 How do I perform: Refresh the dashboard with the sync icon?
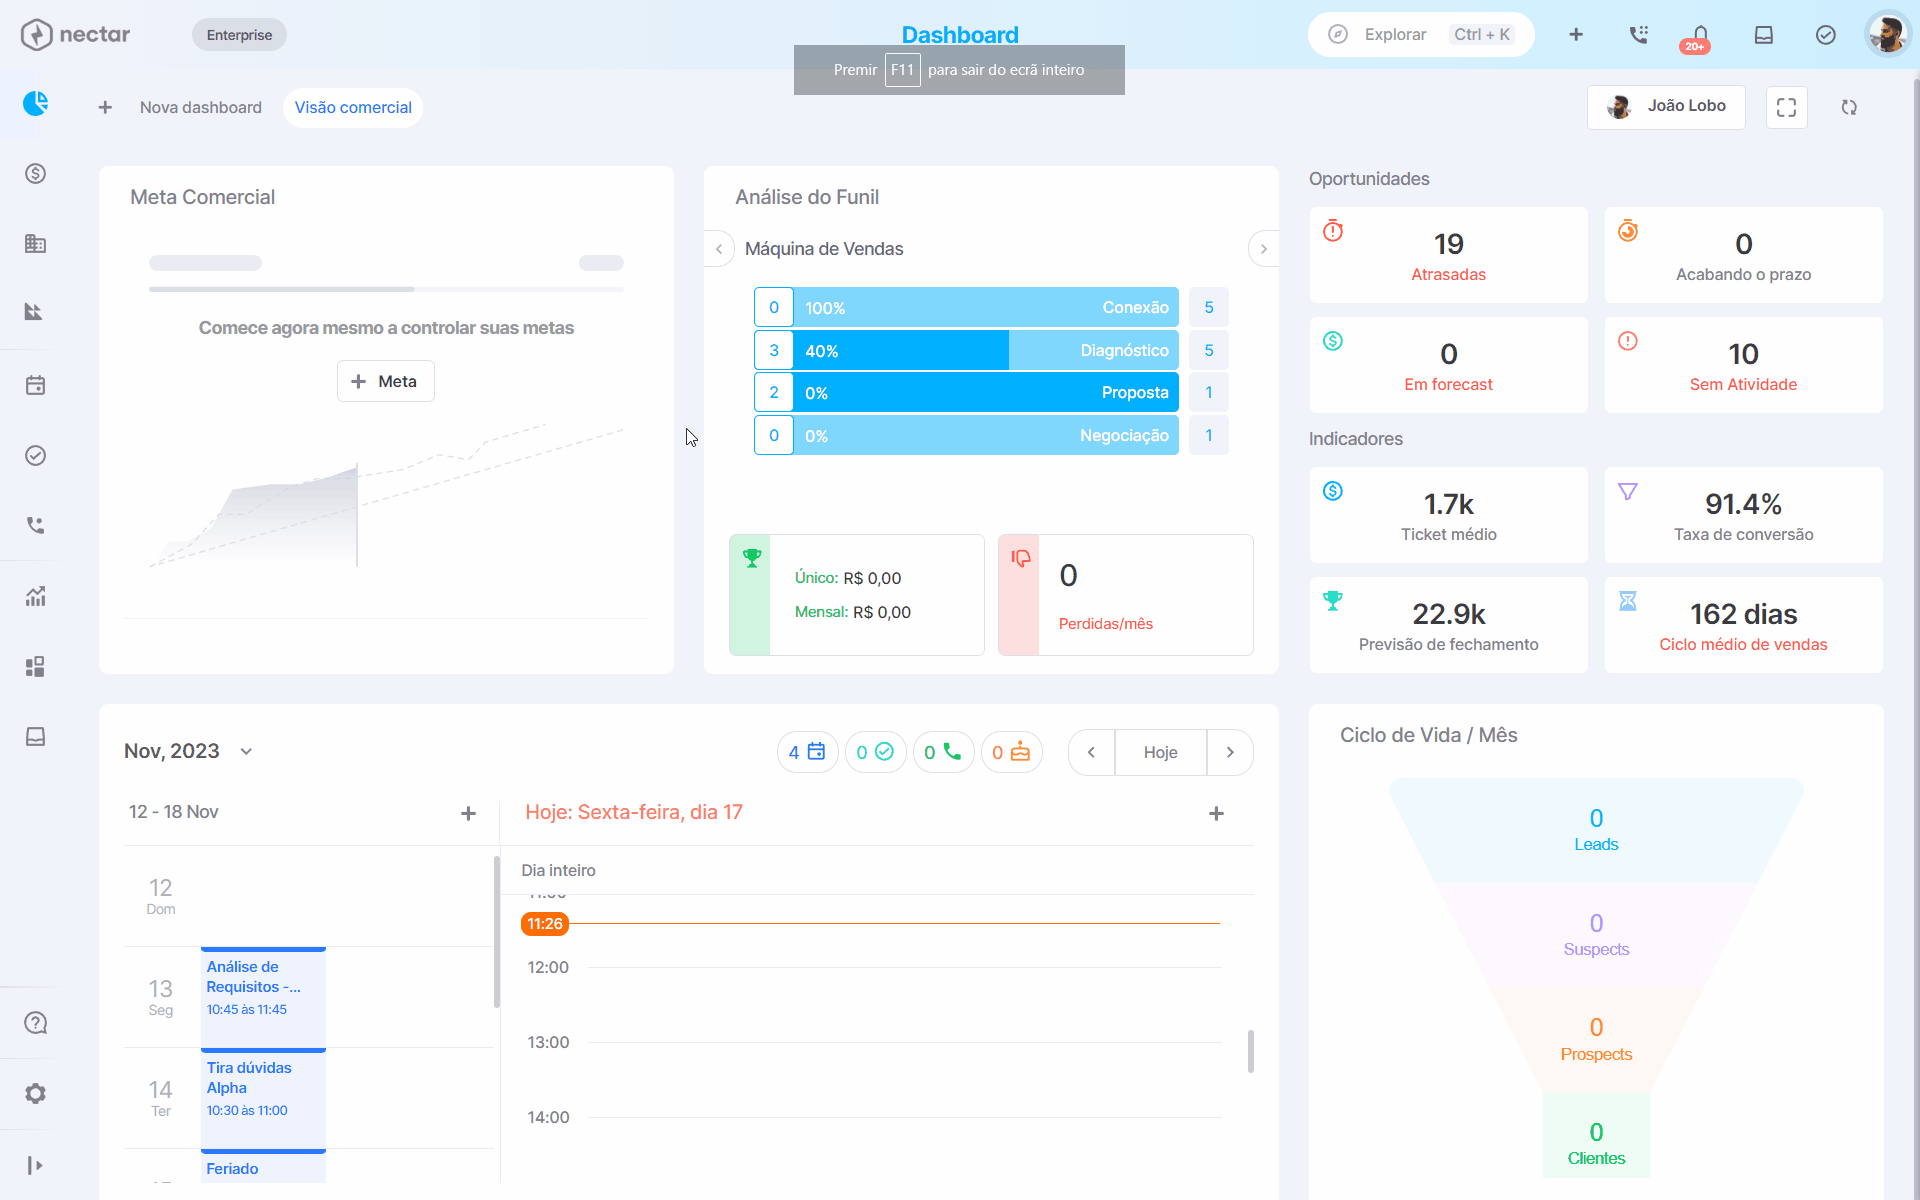(1849, 107)
